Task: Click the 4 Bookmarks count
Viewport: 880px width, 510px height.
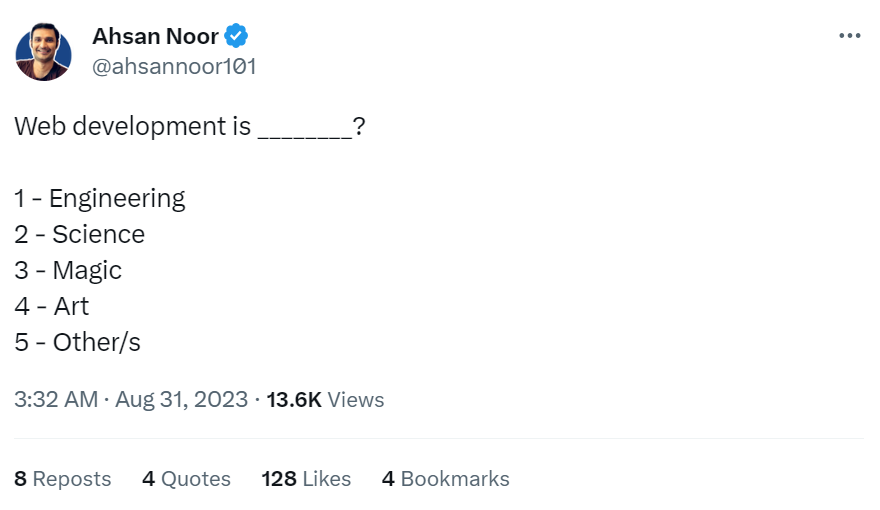Action: pyautogui.click(x=446, y=479)
